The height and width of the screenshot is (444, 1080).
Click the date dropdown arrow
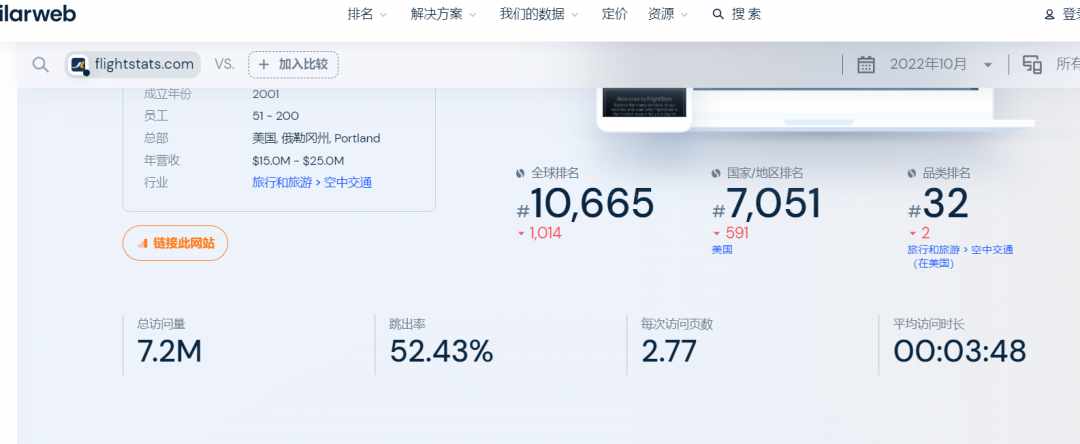(988, 65)
